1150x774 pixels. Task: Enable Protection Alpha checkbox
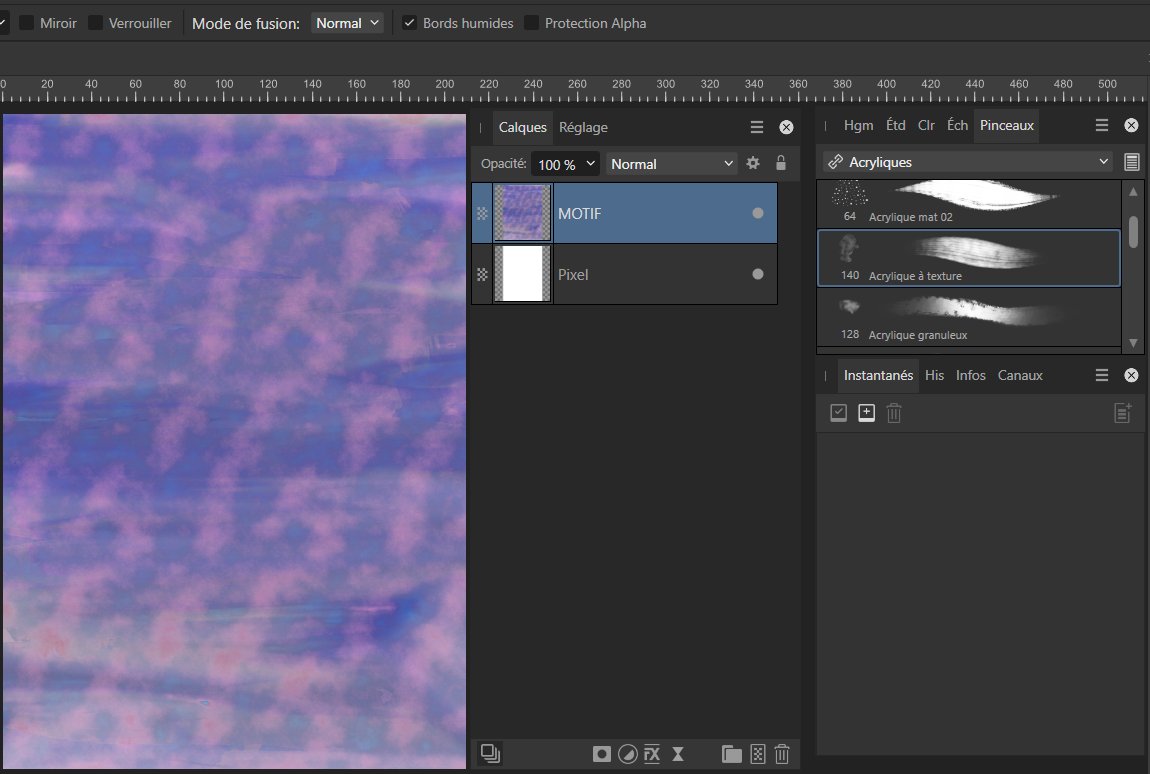[x=531, y=23]
